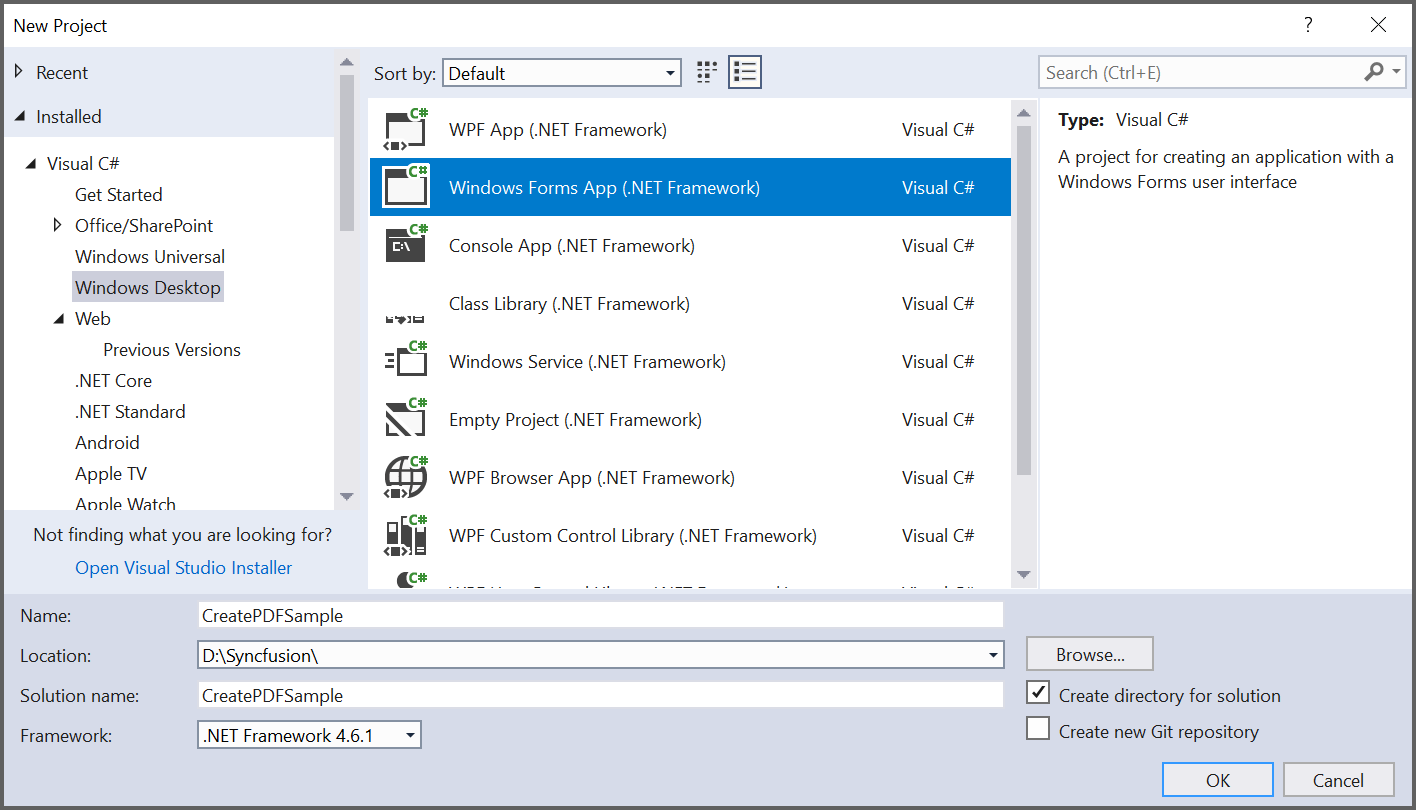Switch to medium icons list view

(745, 72)
